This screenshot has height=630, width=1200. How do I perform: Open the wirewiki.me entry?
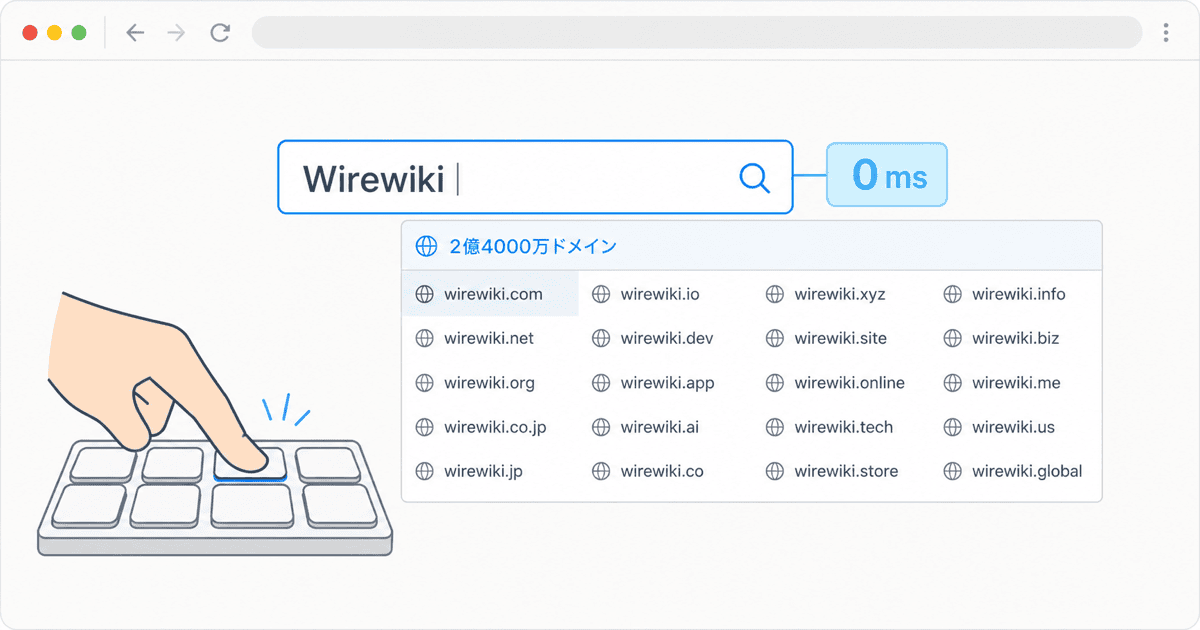[x=1016, y=383]
